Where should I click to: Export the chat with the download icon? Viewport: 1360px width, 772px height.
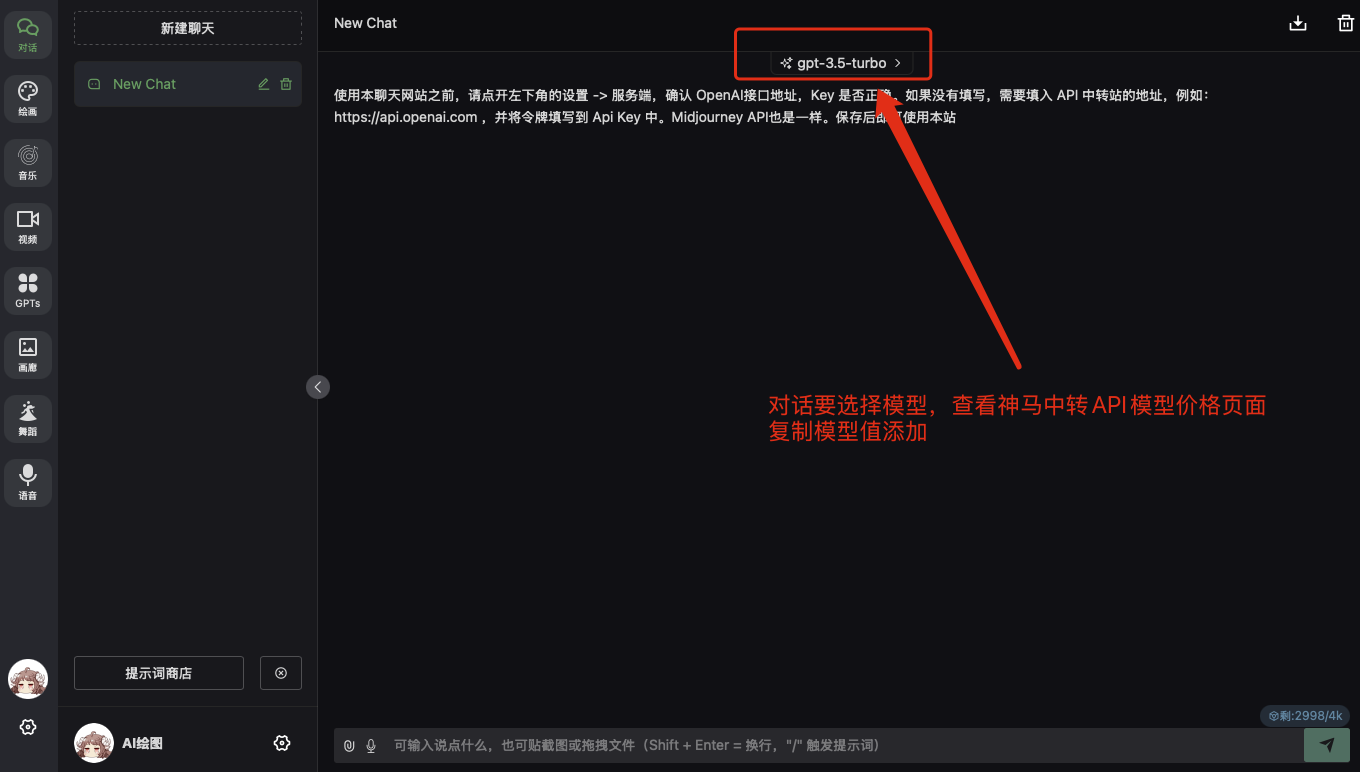tap(1298, 23)
